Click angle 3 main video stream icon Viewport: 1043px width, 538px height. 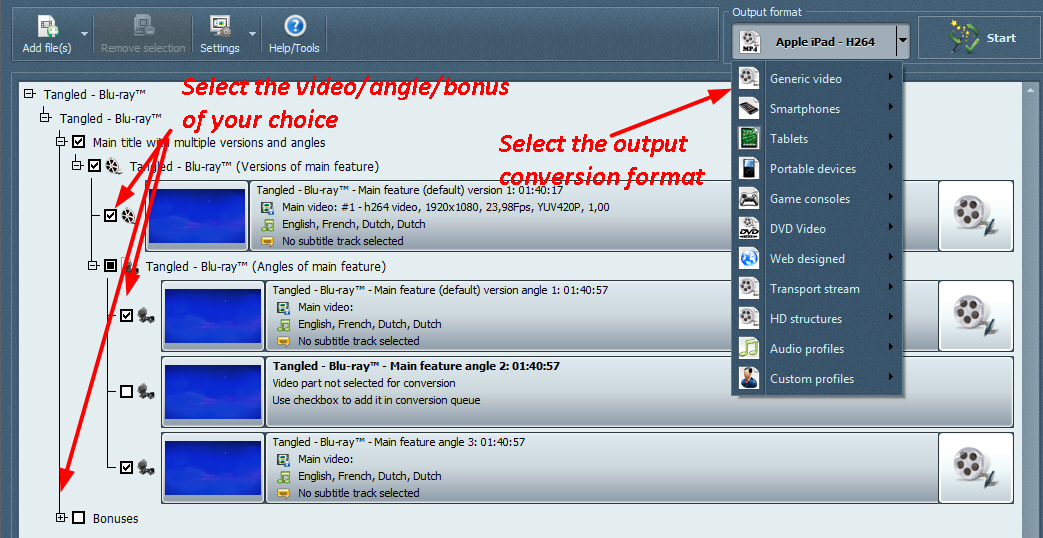point(283,459)
